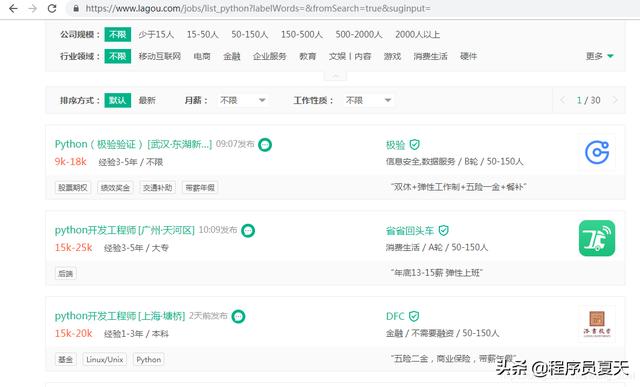
Task: Select 不限 for 公司规模
Action: pyautogui.click(x=118, y=35)
